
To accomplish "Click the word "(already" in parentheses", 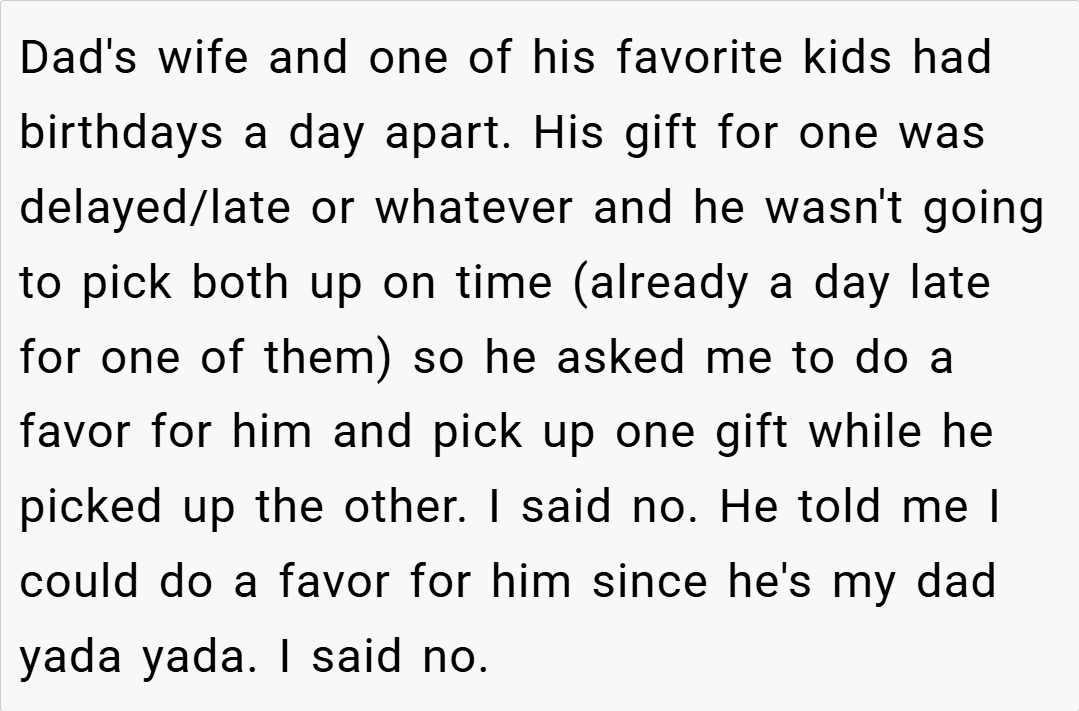I will [x=659, y=284].
